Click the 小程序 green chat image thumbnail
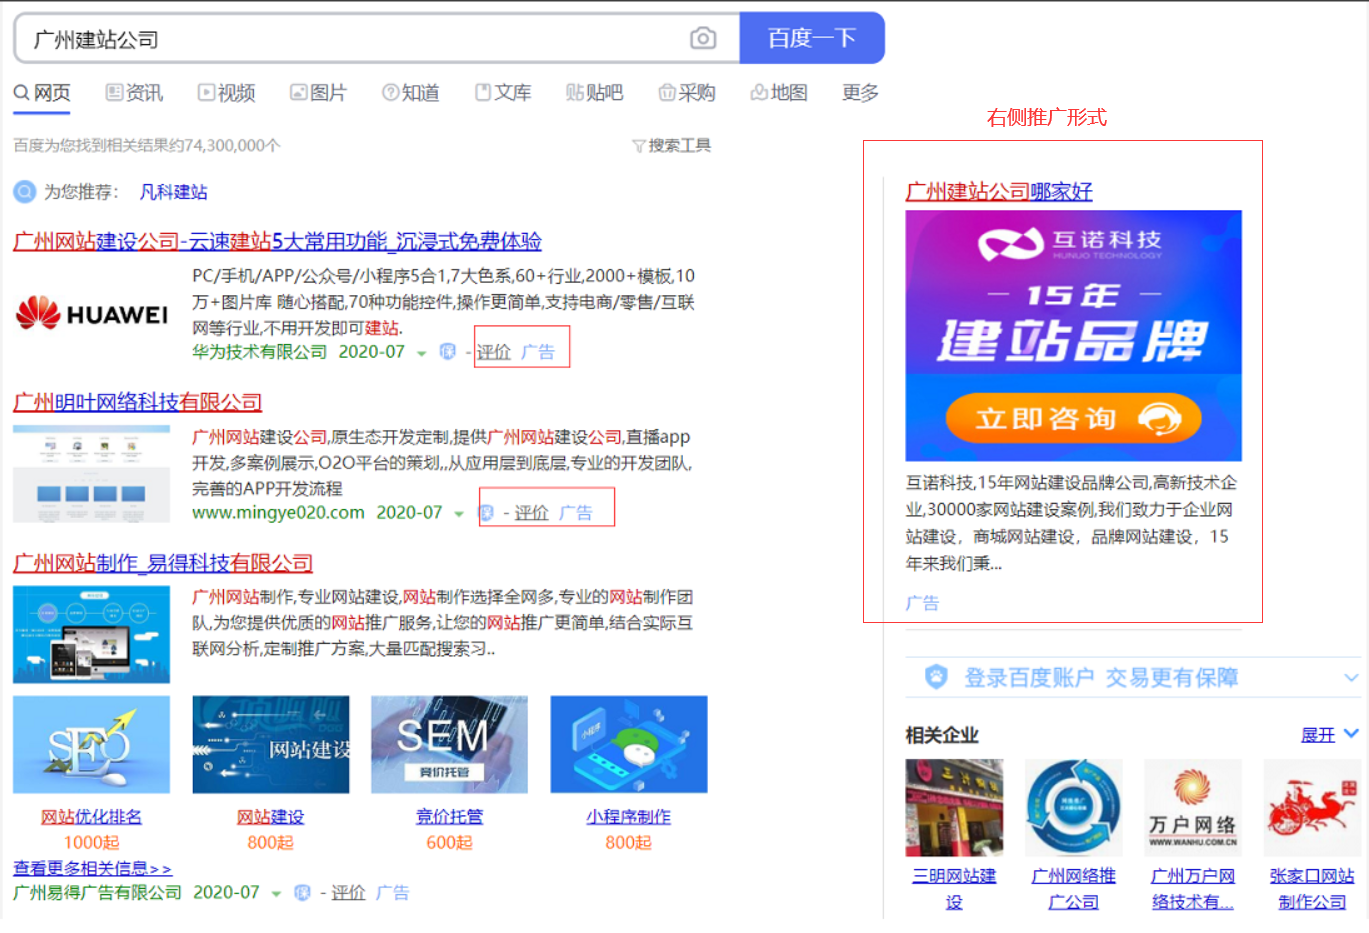Viewport: 1369px width, 933px height. (629, 745)
